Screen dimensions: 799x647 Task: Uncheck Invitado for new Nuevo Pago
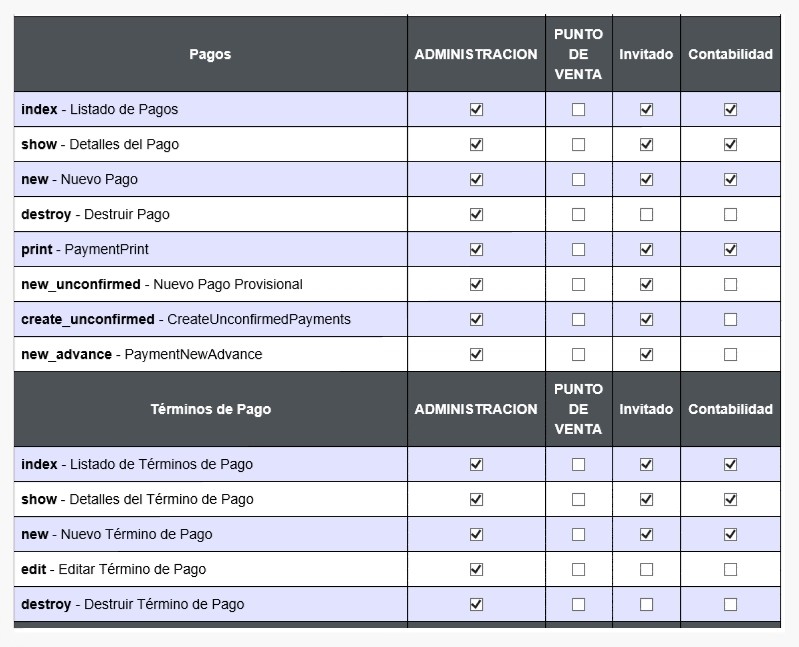[x=646, y=179]
